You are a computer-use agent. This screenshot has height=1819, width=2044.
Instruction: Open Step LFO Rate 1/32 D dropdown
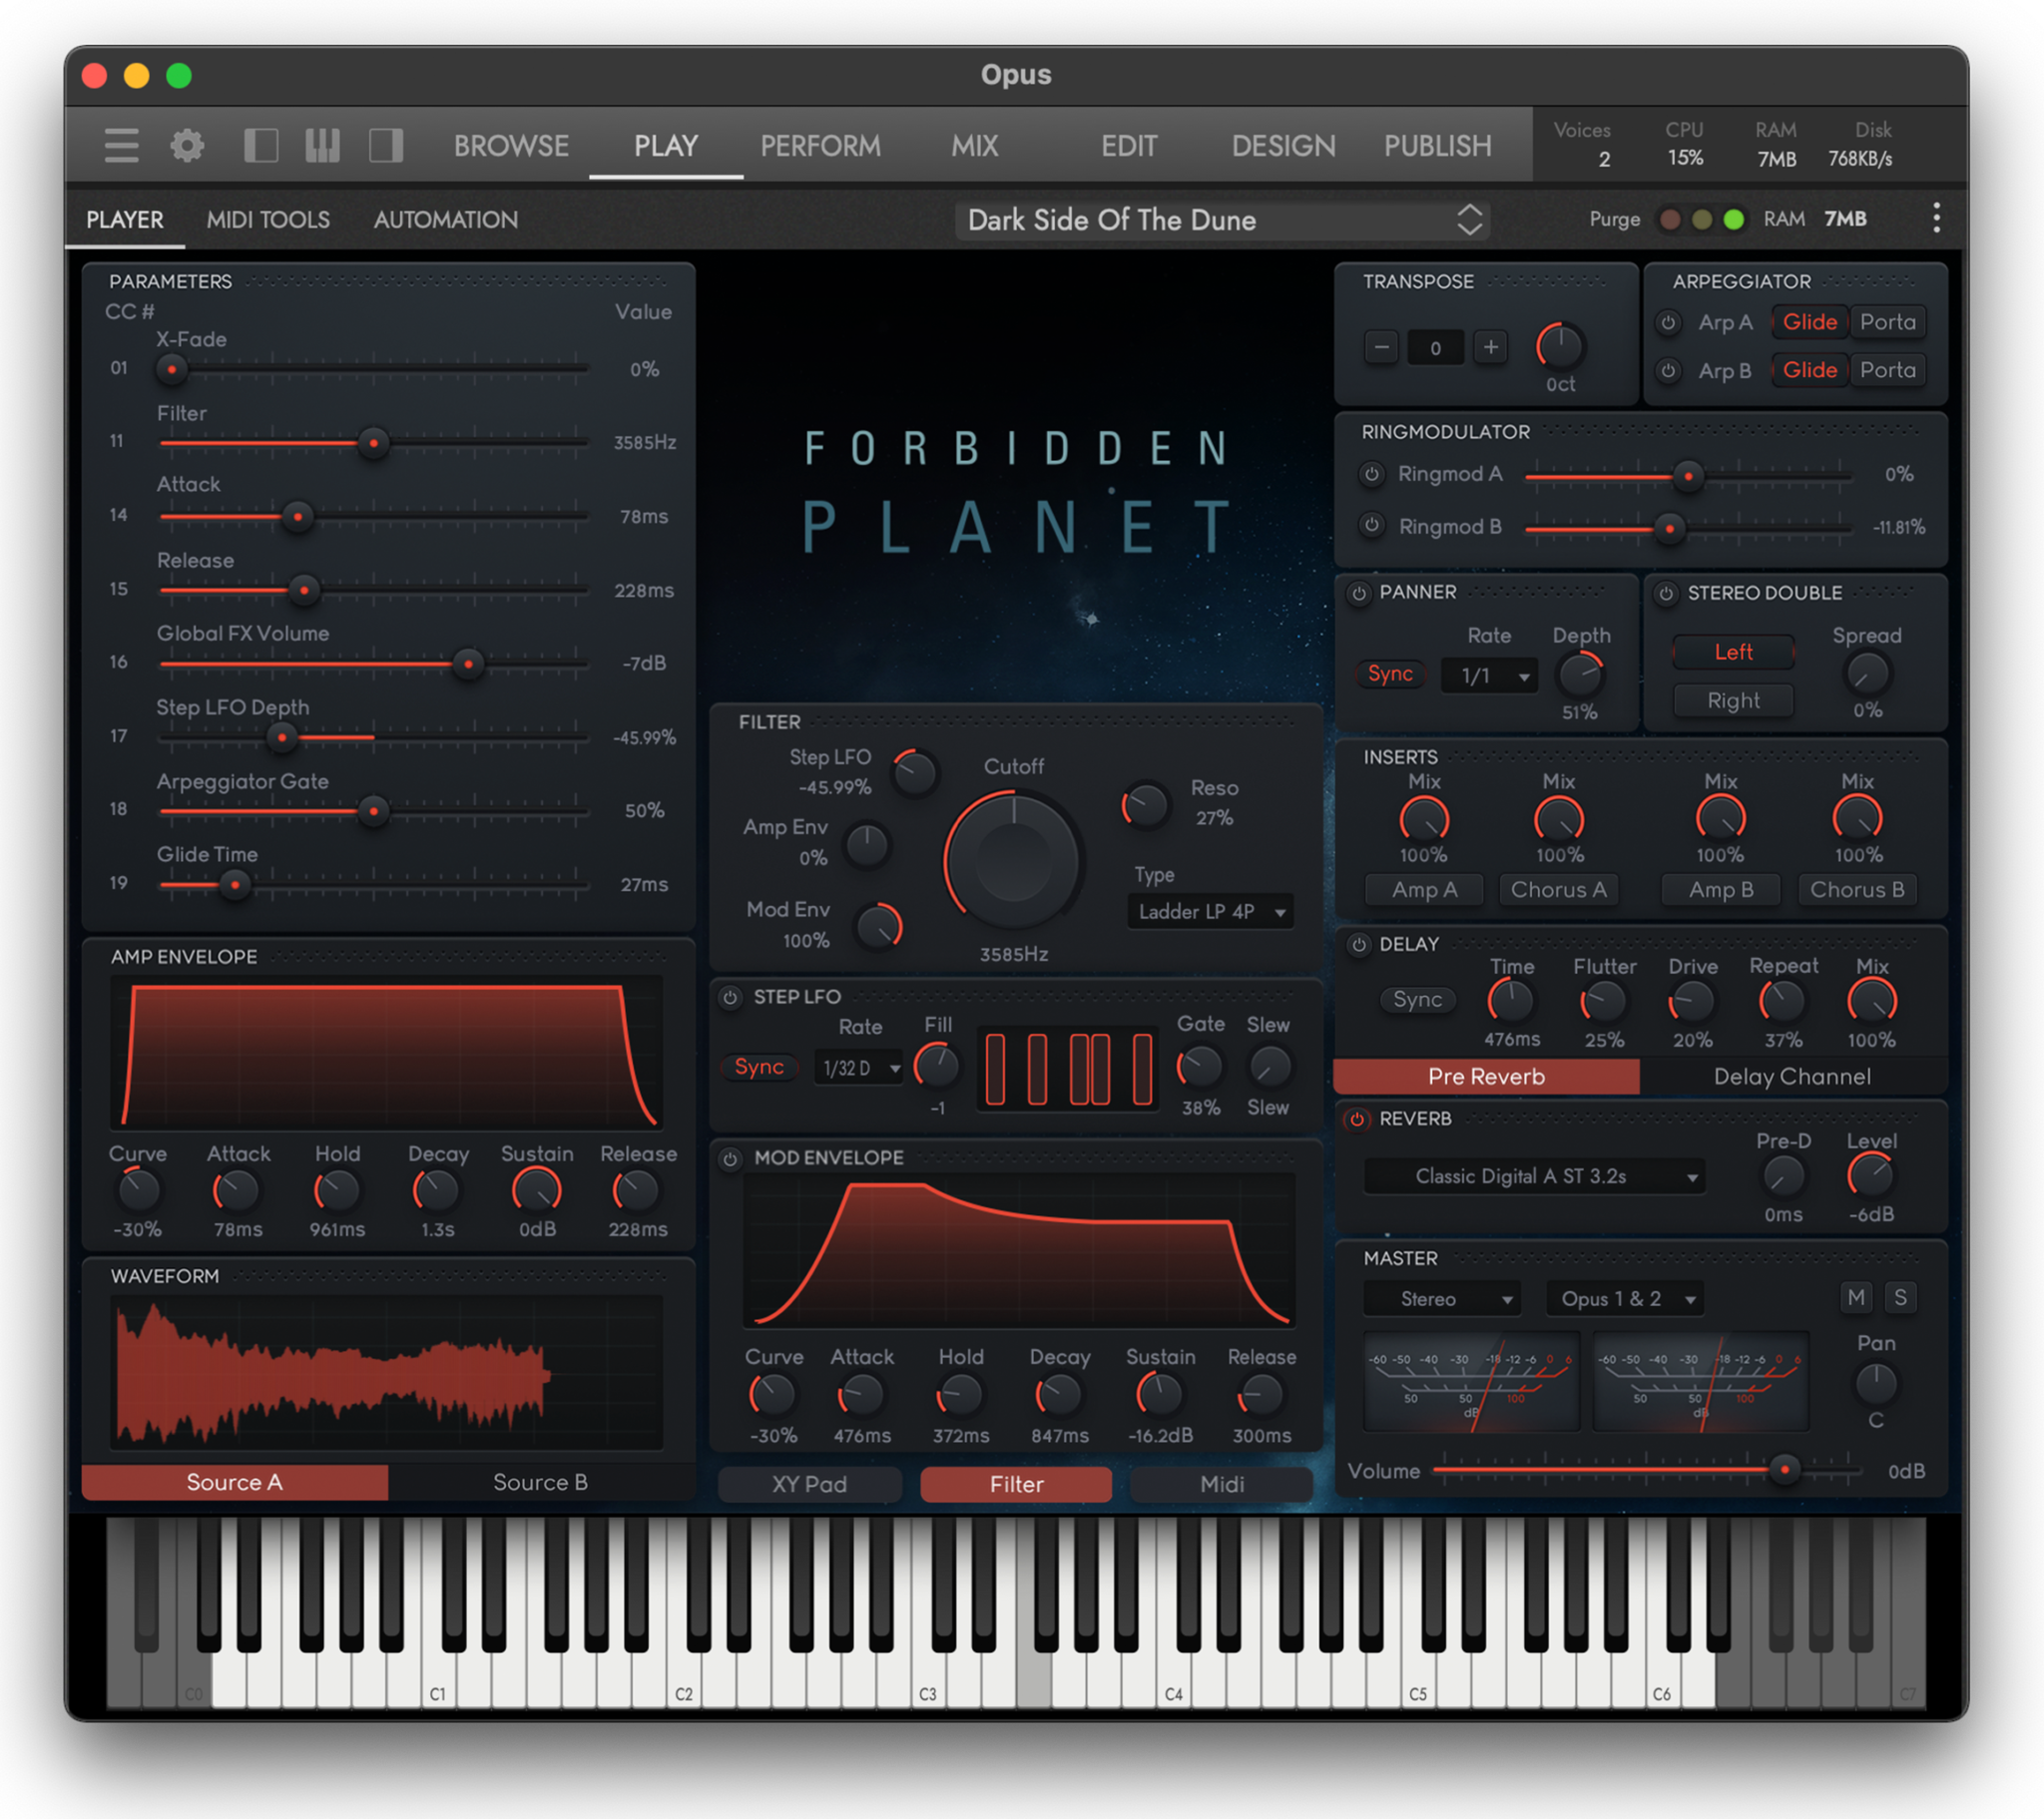pyautogui.click(x=859, y=1068)
